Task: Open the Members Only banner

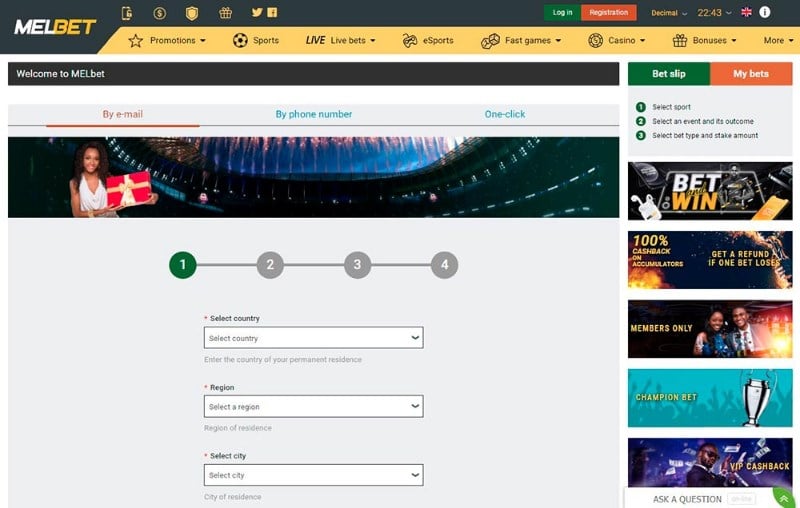Action: (x=710, y=329)
